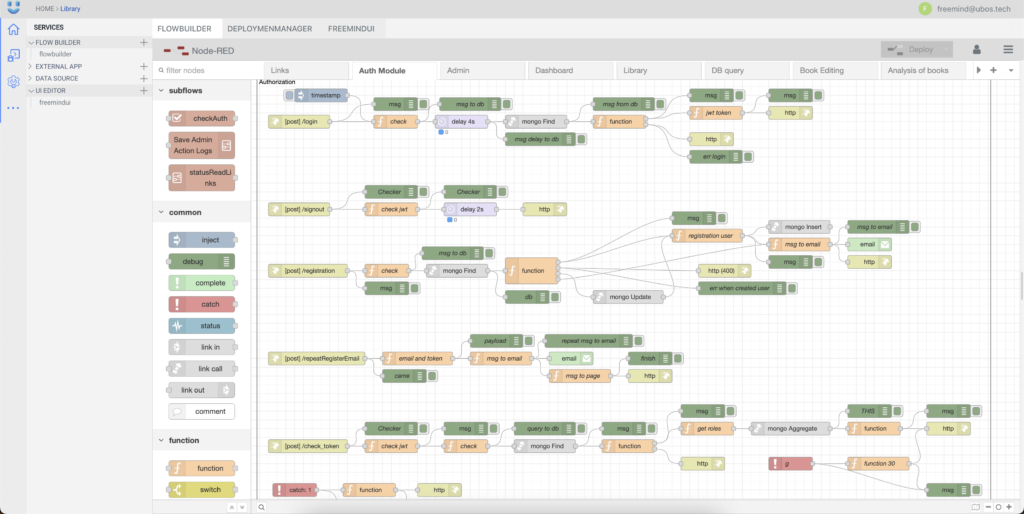The image size is (1024, 514).
Task: Select the debug palette node
Action: point(202,261)
